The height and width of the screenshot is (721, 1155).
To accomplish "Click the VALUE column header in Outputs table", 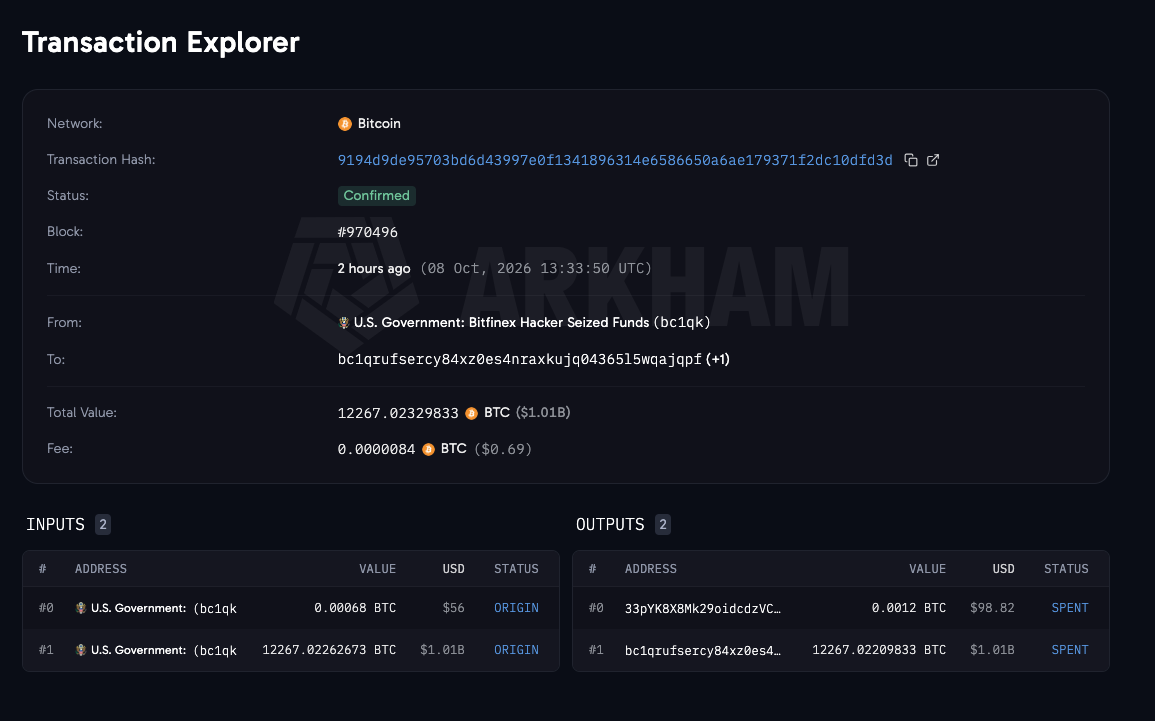I will coord(927,569).
